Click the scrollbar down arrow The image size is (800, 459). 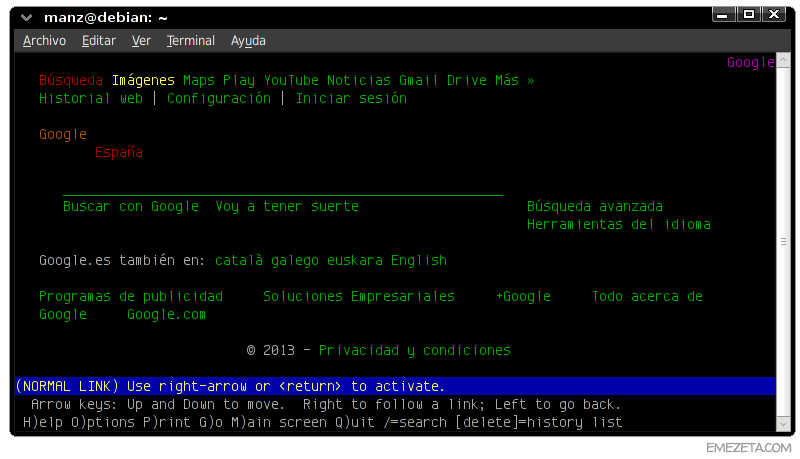783,423
